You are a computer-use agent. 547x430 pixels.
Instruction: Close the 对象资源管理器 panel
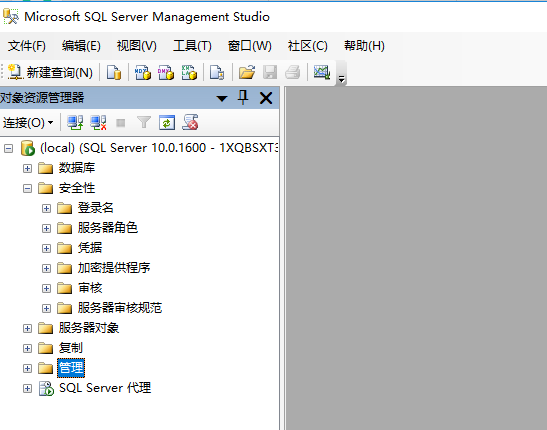coord(266,98)
